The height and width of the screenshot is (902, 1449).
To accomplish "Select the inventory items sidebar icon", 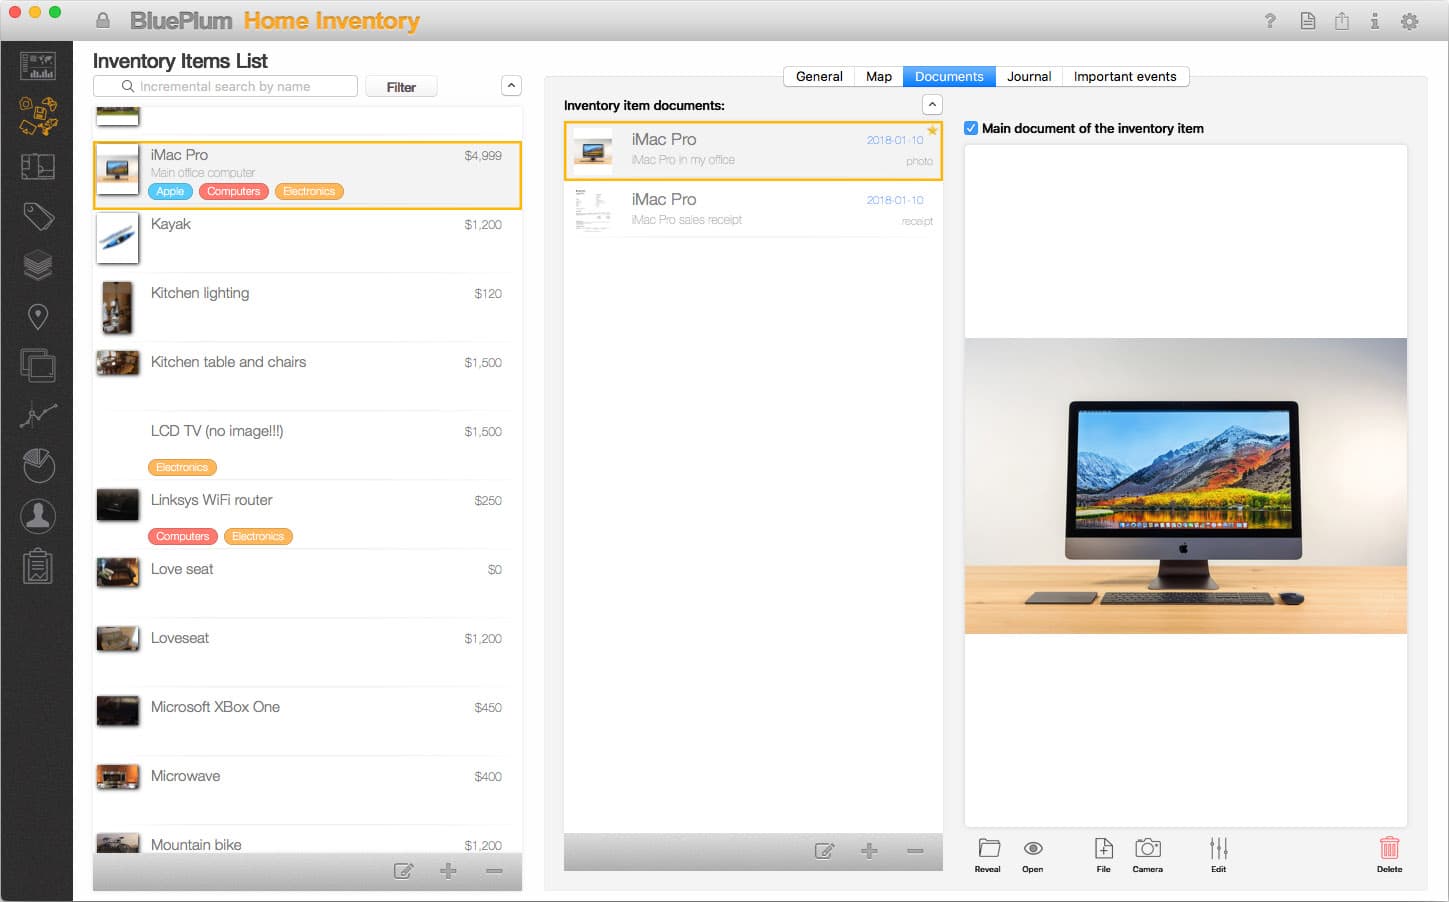I will point(38,116).
